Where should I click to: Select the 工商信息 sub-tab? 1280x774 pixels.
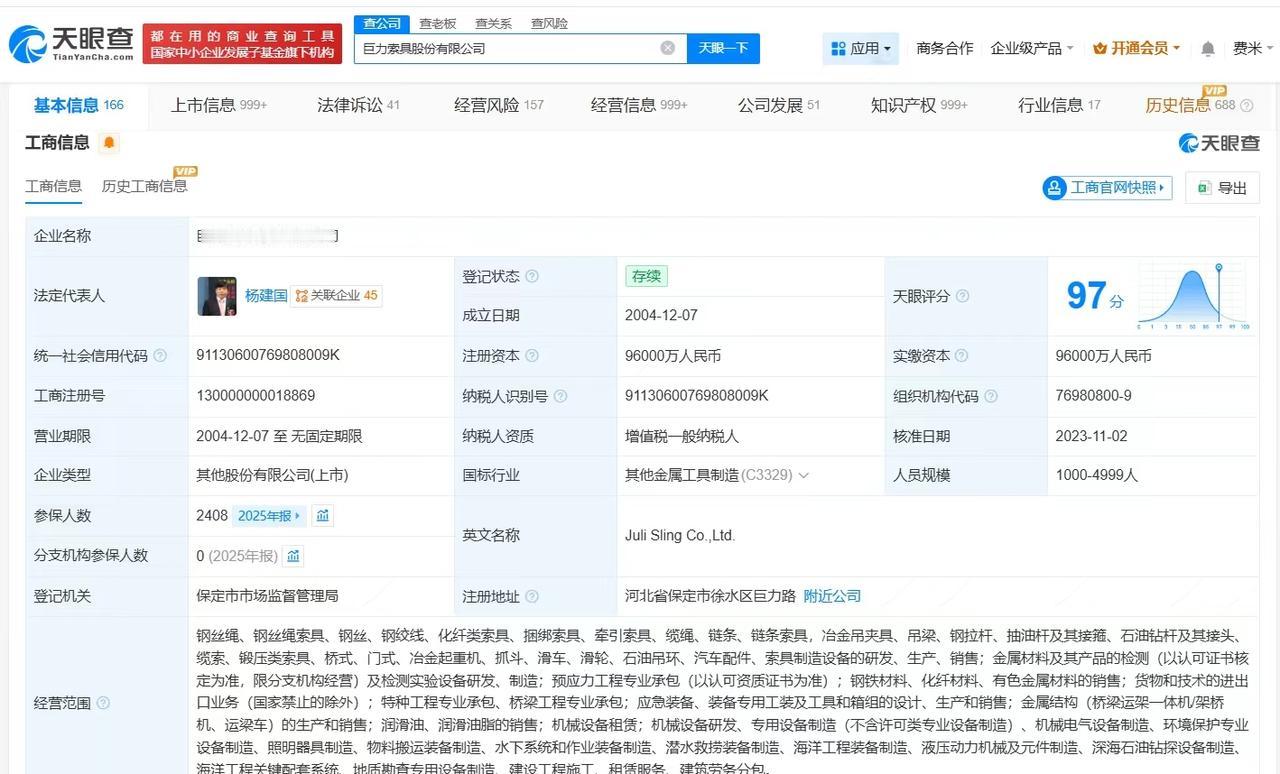(x=54, y=186)
